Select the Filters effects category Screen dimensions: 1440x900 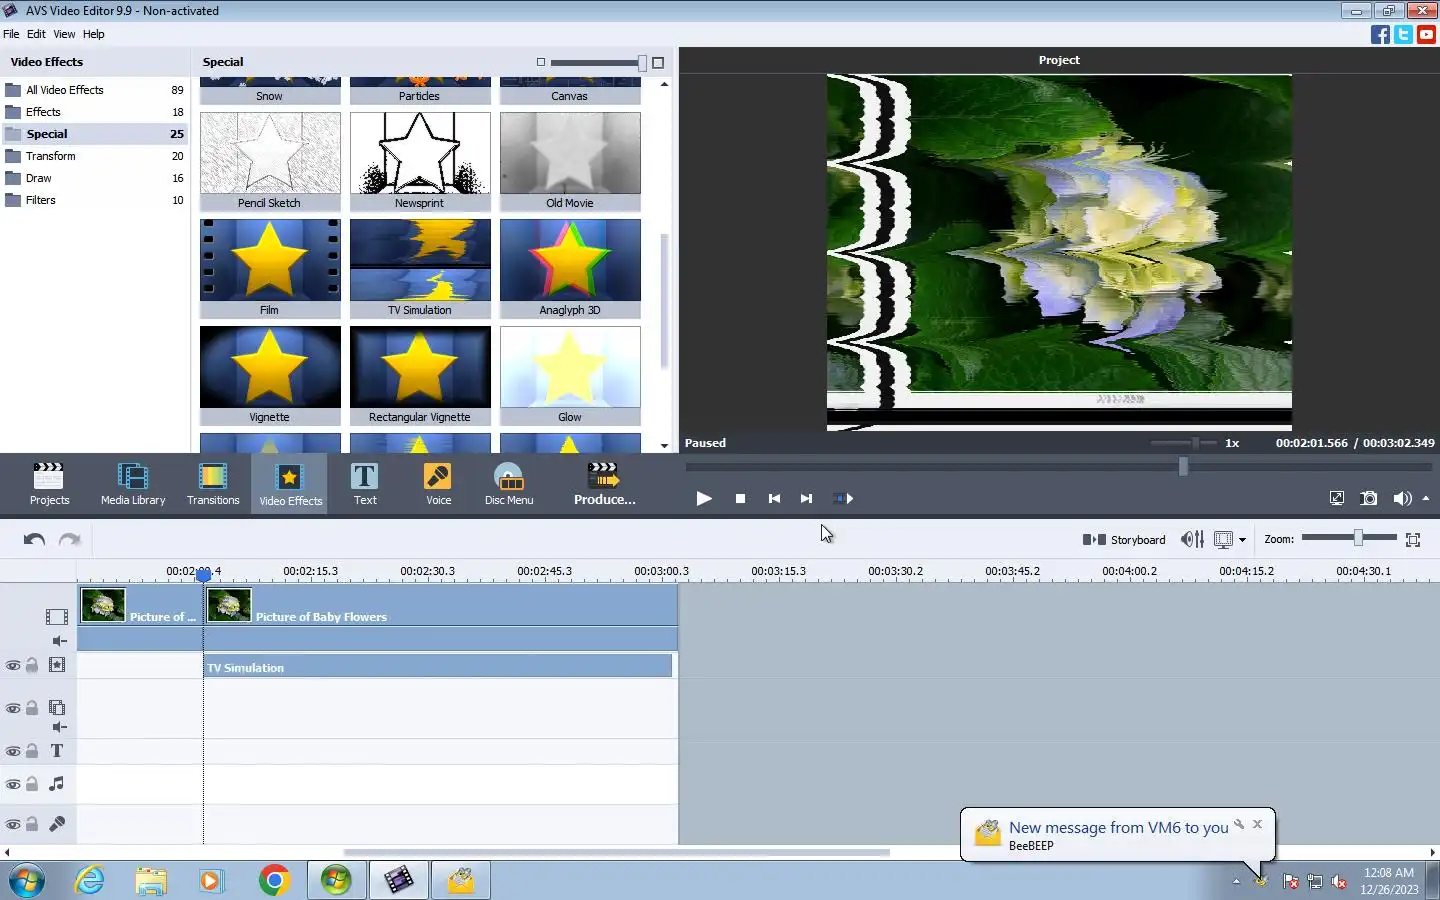pos(94,200)
